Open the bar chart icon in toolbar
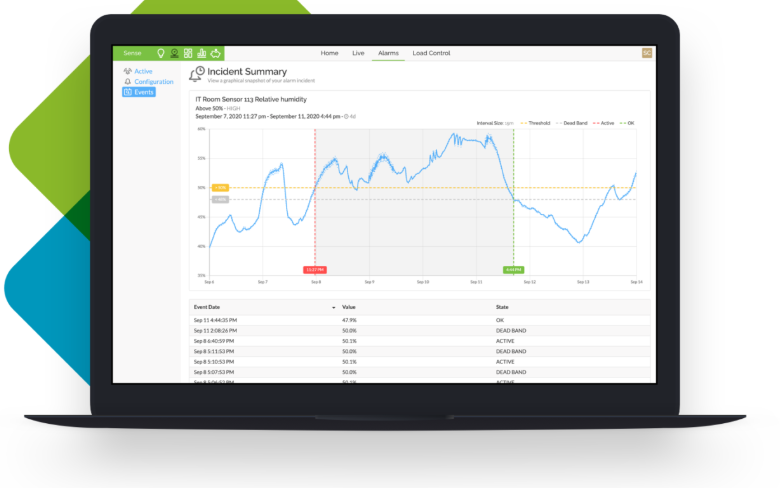Image resolution: width=780 pixels, height=488 pixels. click(201, 53)
